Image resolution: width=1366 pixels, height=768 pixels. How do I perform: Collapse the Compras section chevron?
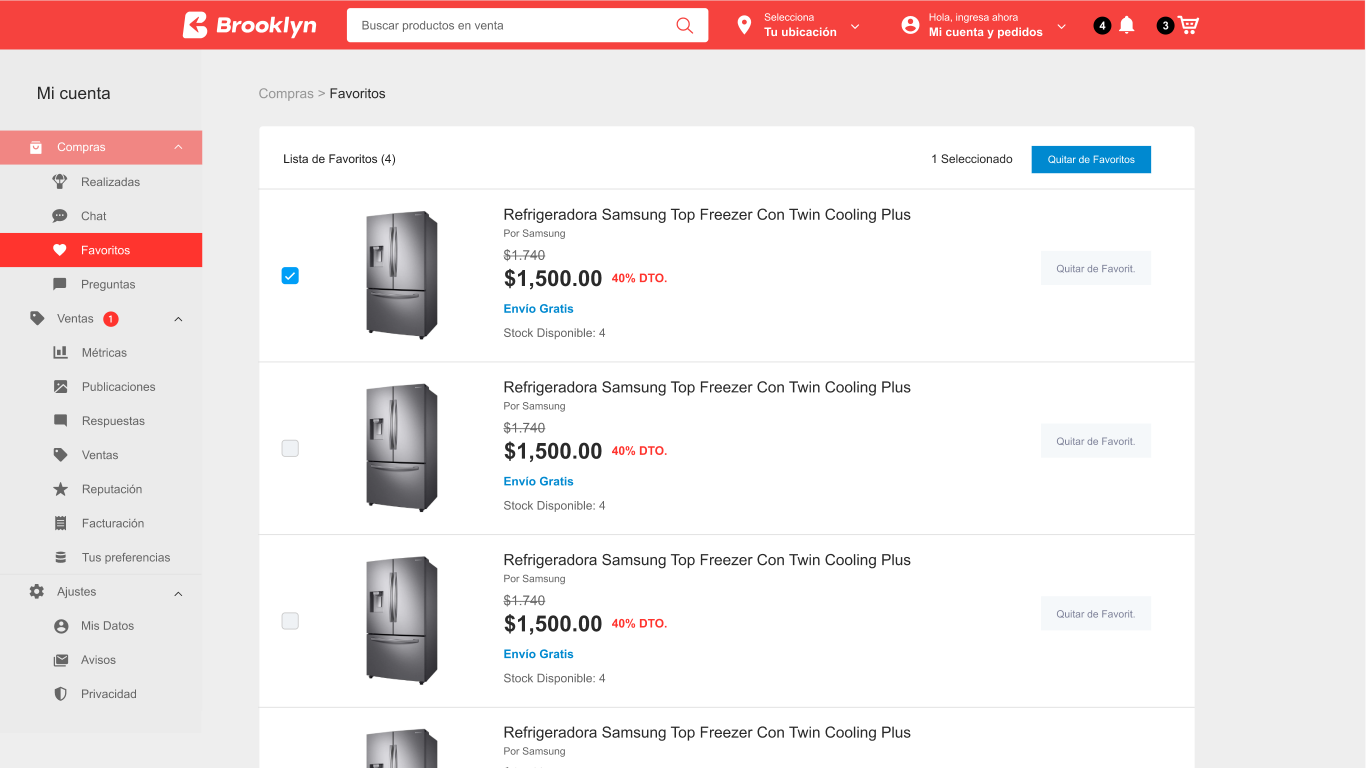(x=178, y=147)
